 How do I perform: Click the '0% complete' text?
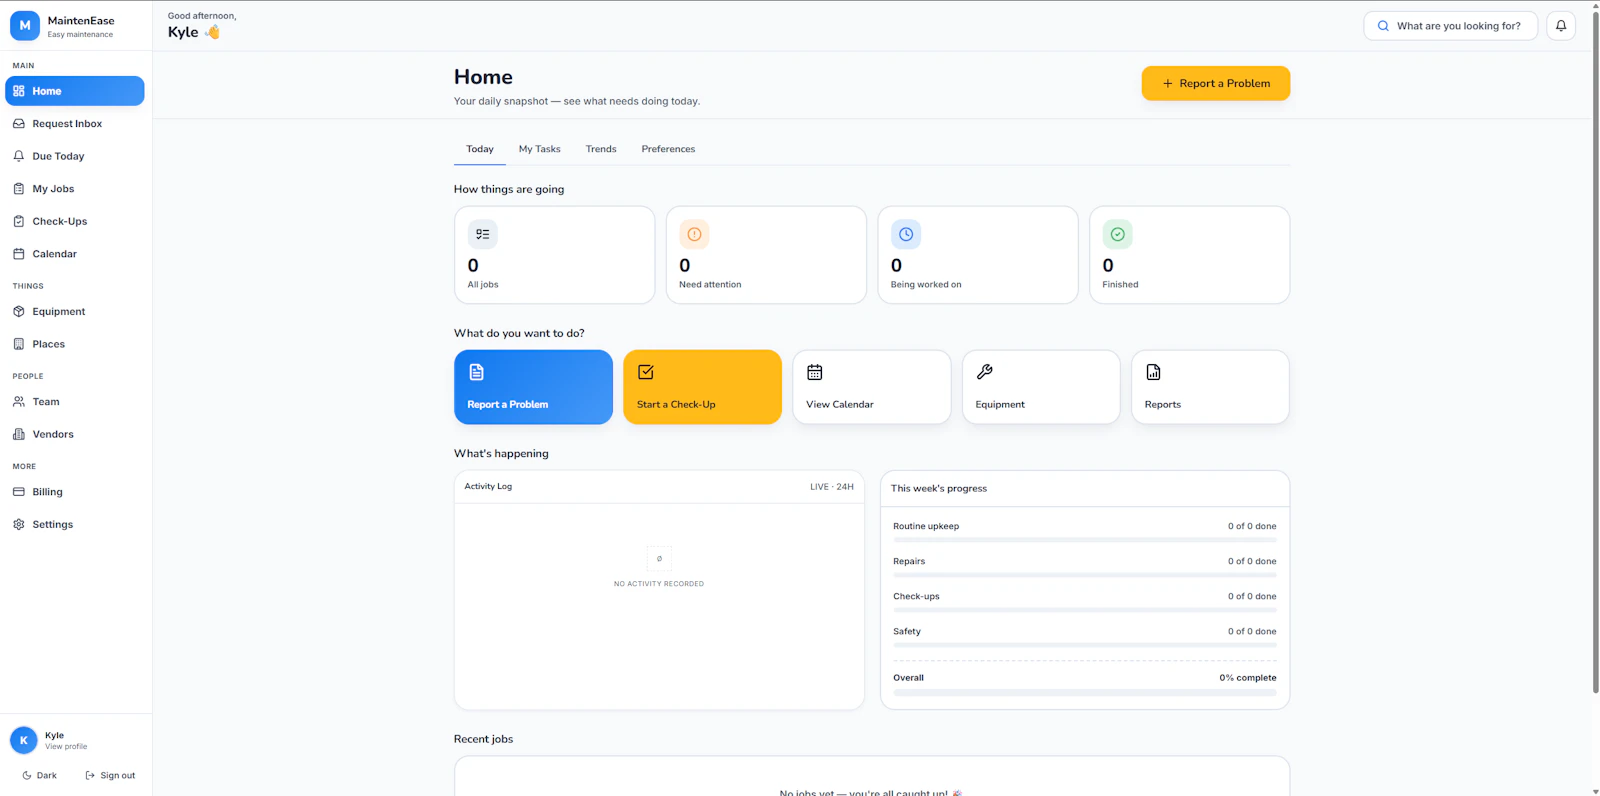(1248, 678)
